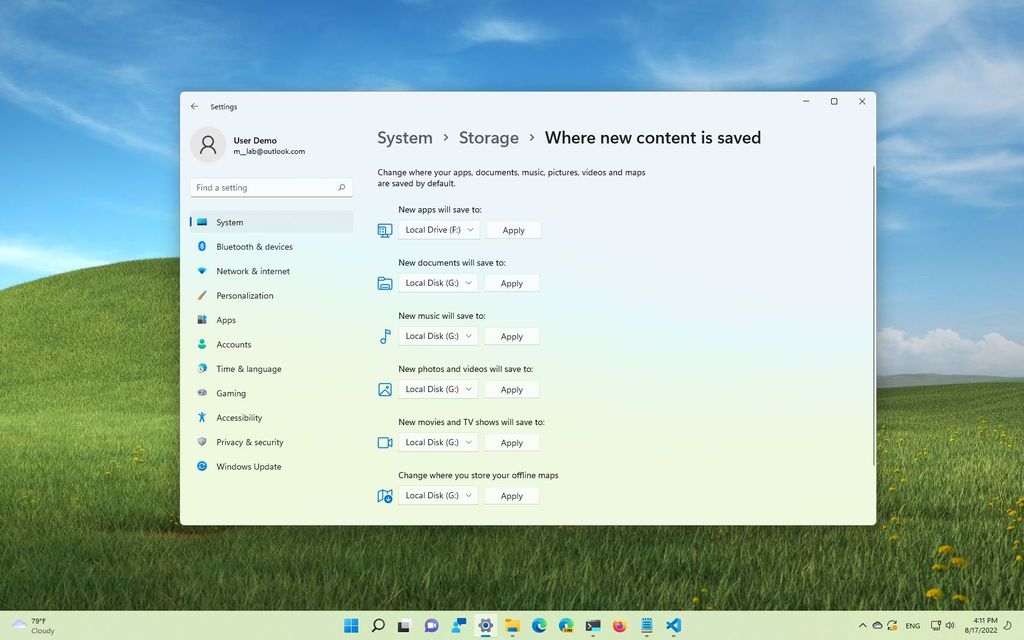Screen dimensions: 1024x640
Task: Open the drive dropdown for new music
Action: pos(437,336)
